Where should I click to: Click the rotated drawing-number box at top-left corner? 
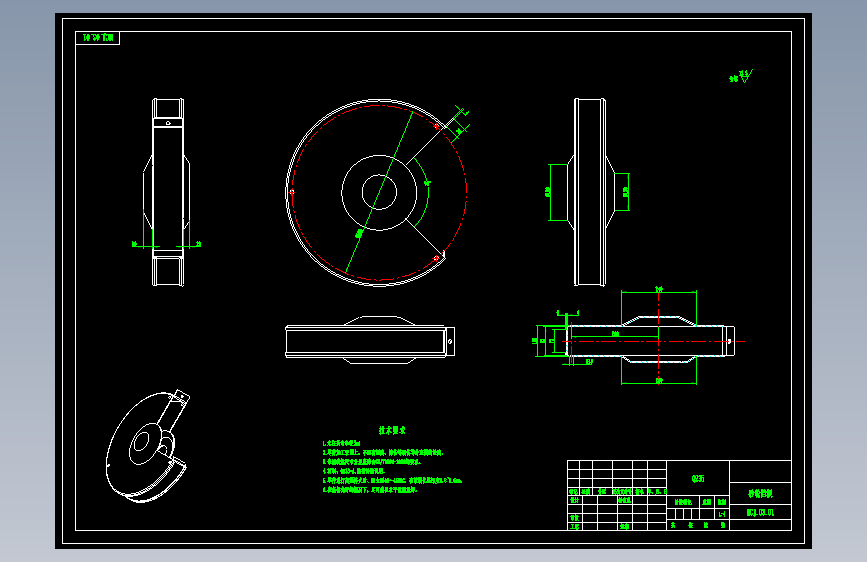click(x=97, y=38)
